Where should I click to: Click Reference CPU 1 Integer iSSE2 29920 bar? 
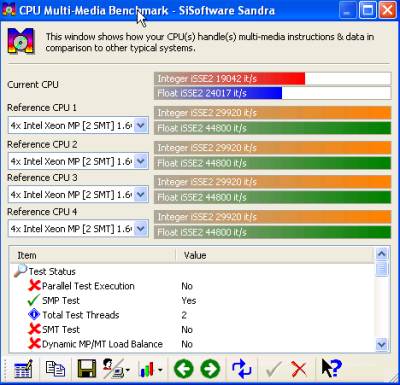[x=272, y=113]
